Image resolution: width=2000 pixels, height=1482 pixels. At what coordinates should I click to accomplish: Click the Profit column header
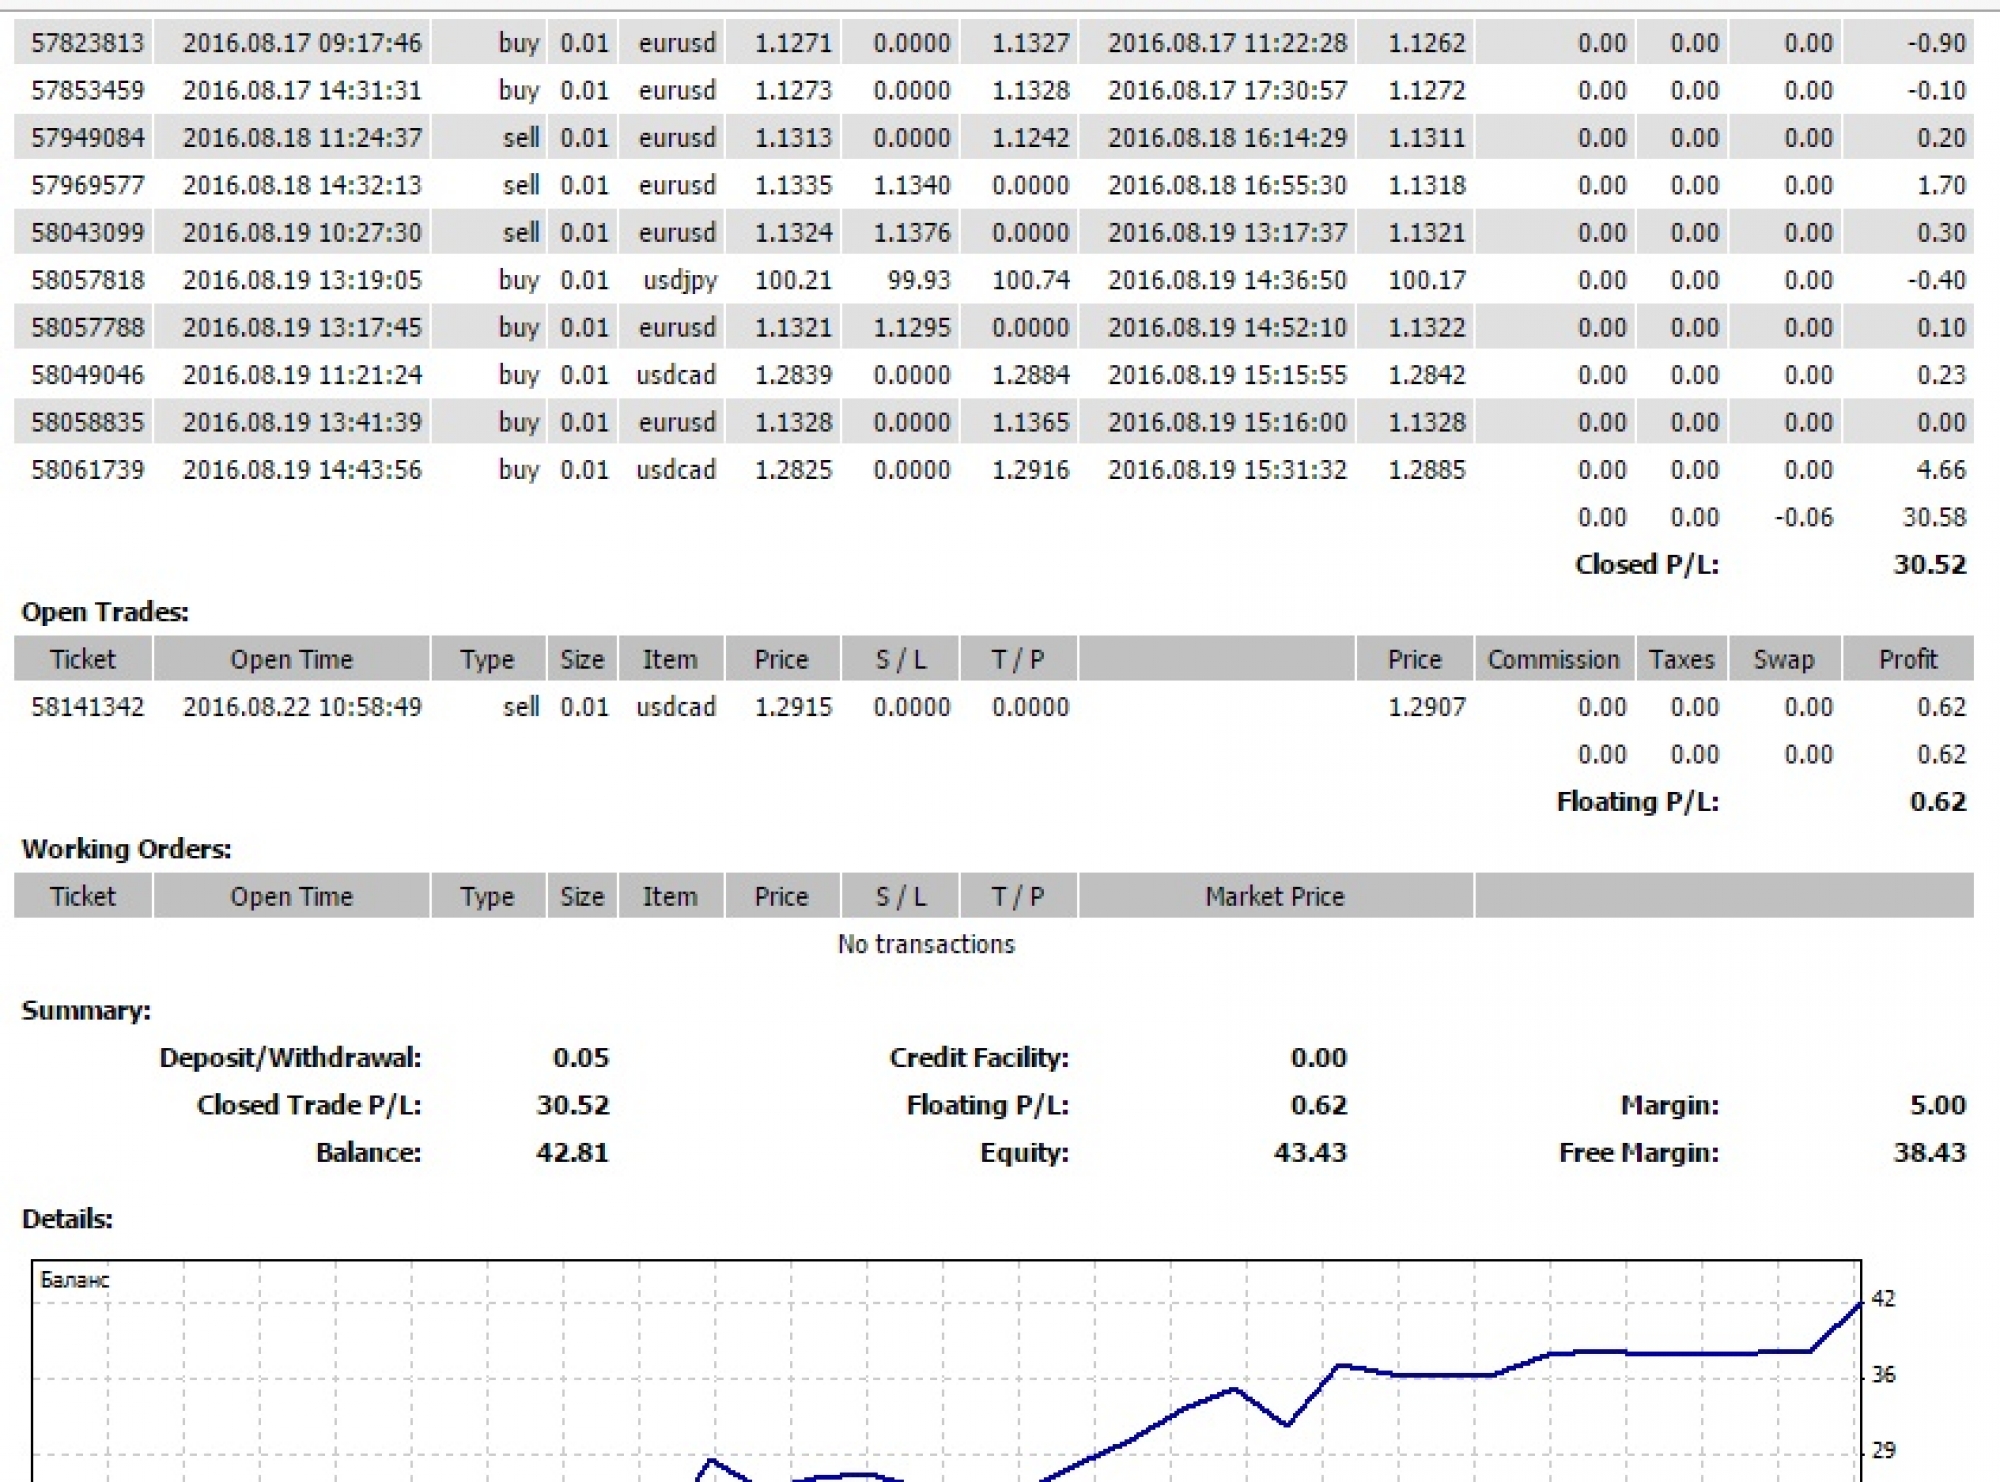click(1907, 660)
